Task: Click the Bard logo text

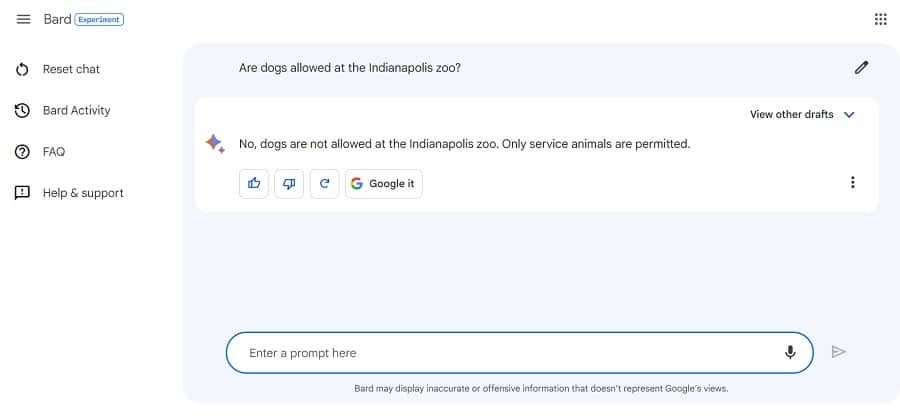Action: click(57, 19)
